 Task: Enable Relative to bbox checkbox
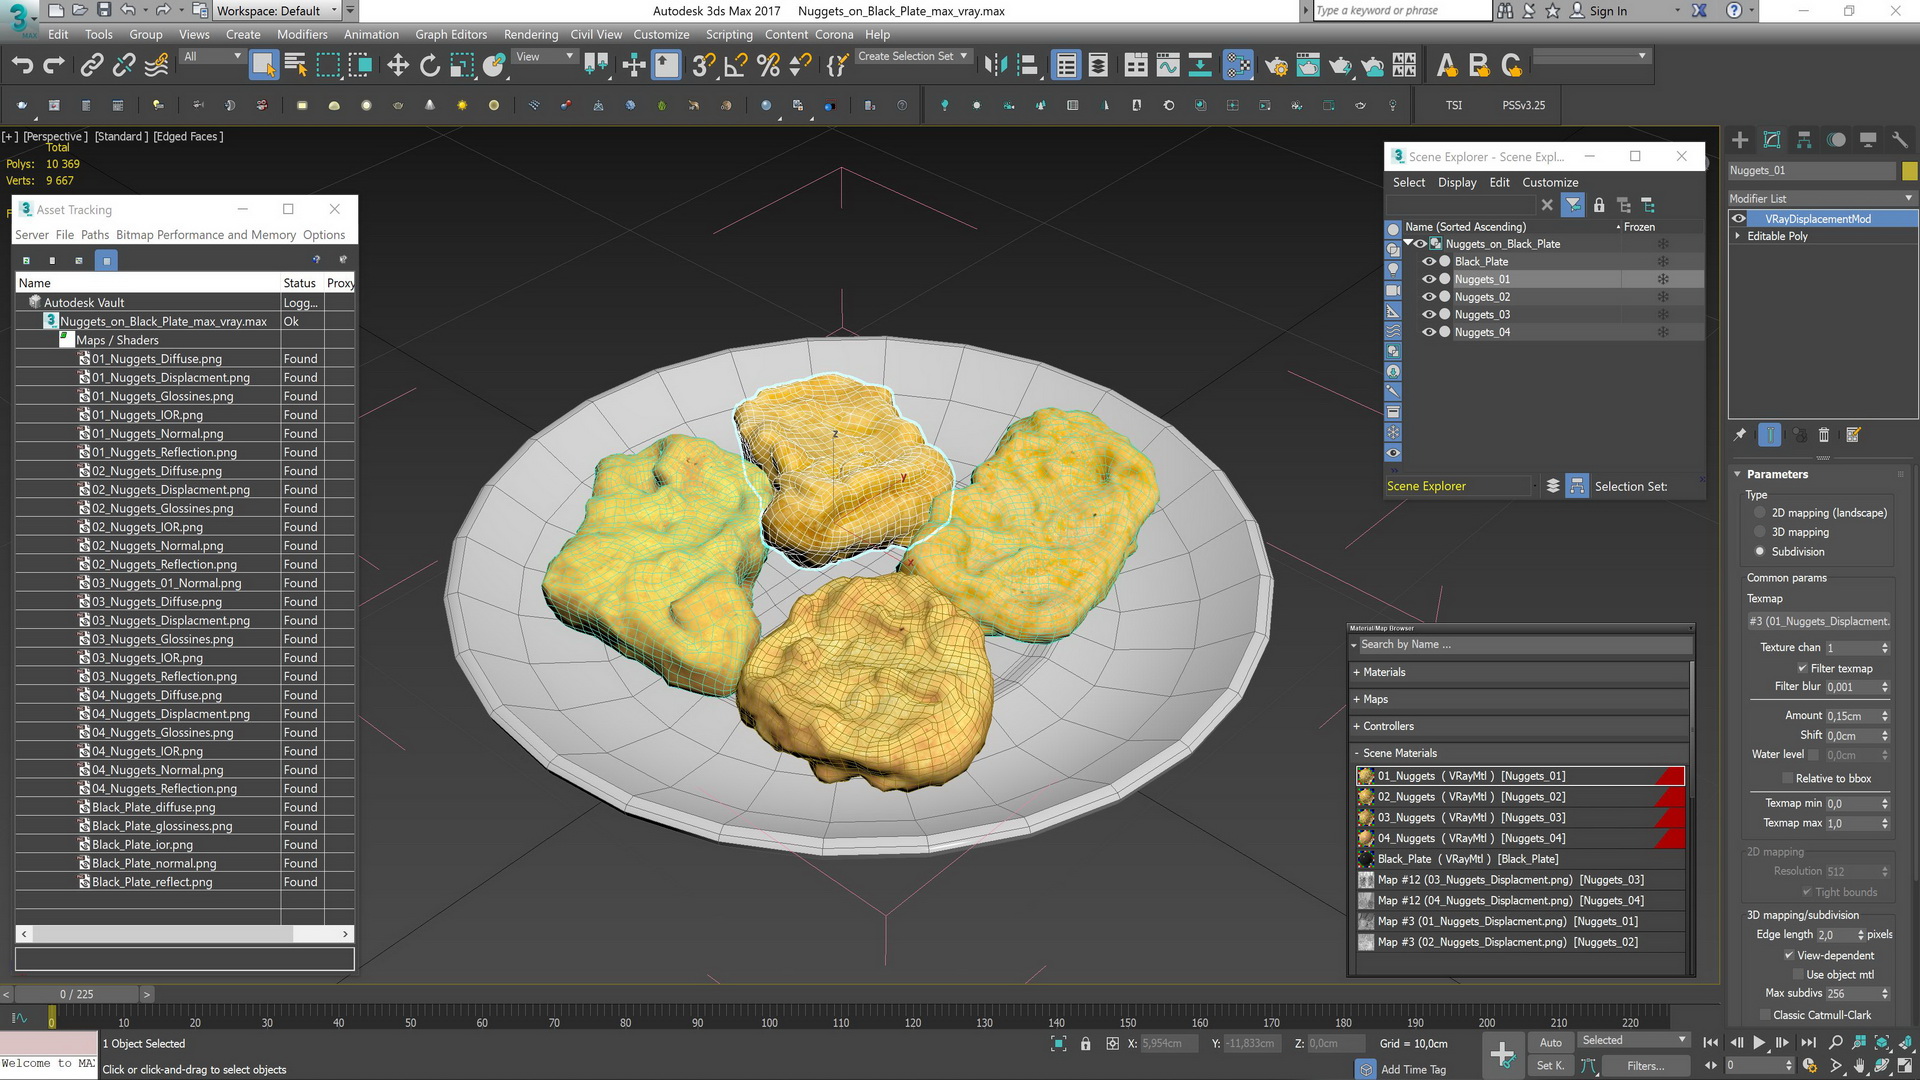point(1787,779)
